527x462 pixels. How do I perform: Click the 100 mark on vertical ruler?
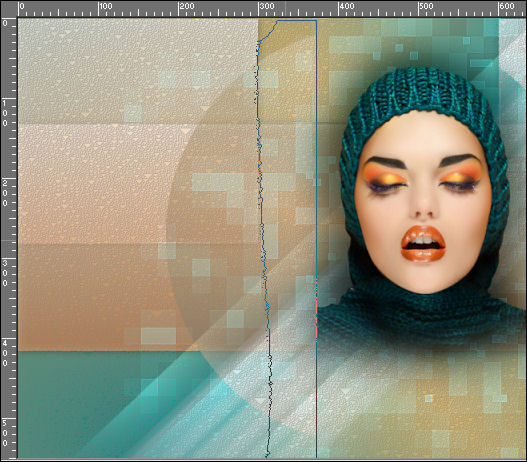click(5, 113)
